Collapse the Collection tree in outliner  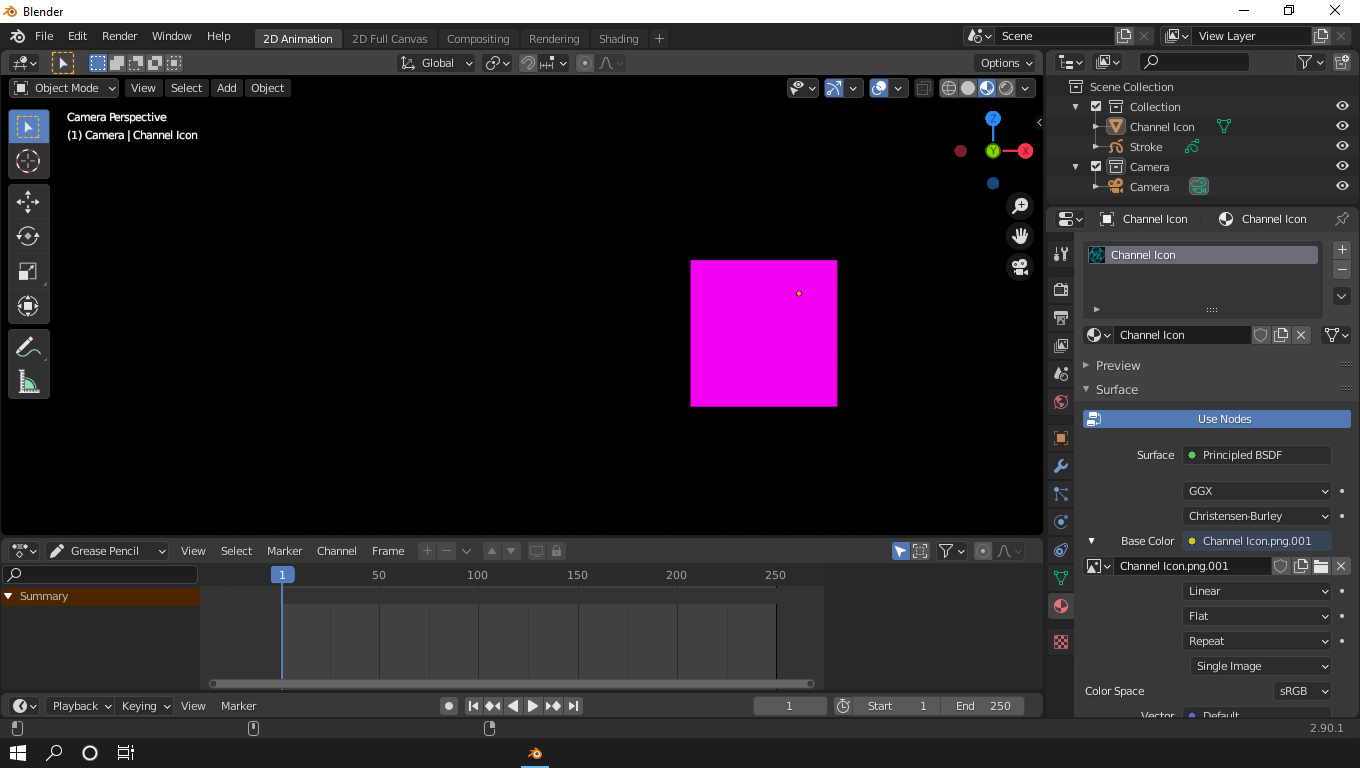pos(1076,107)
